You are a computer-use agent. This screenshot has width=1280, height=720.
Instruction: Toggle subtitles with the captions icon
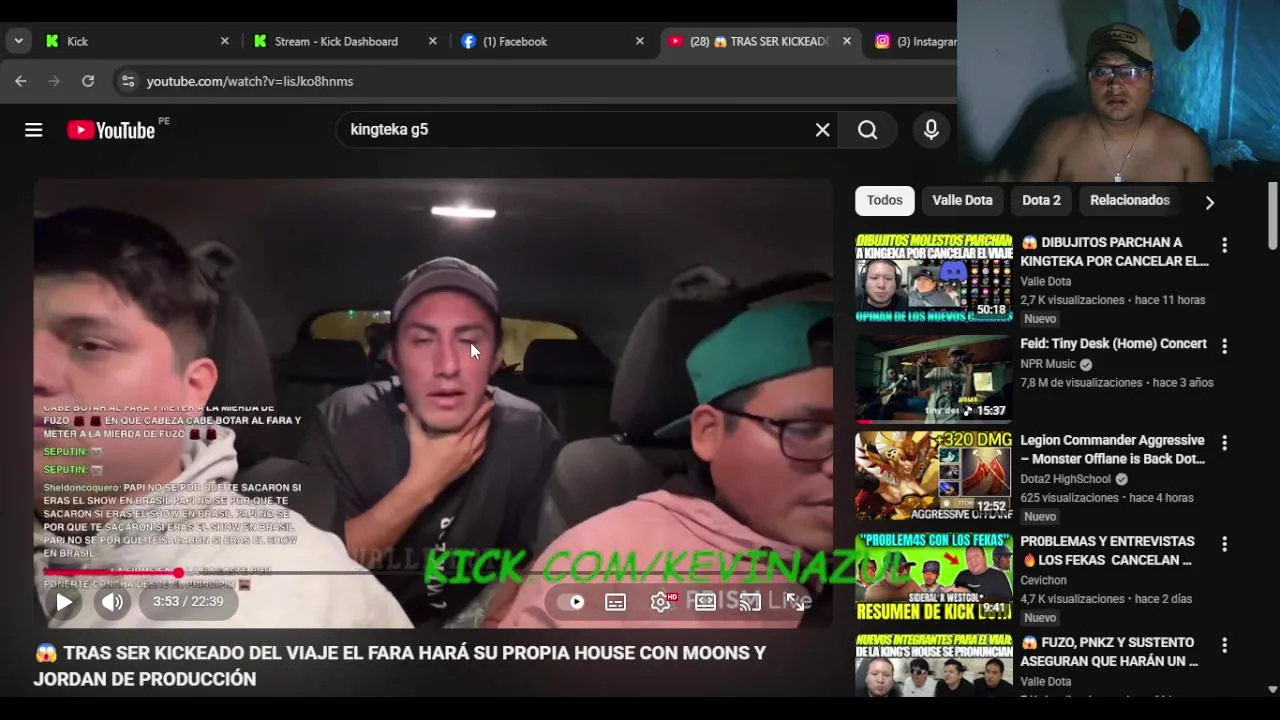(616, 602)
